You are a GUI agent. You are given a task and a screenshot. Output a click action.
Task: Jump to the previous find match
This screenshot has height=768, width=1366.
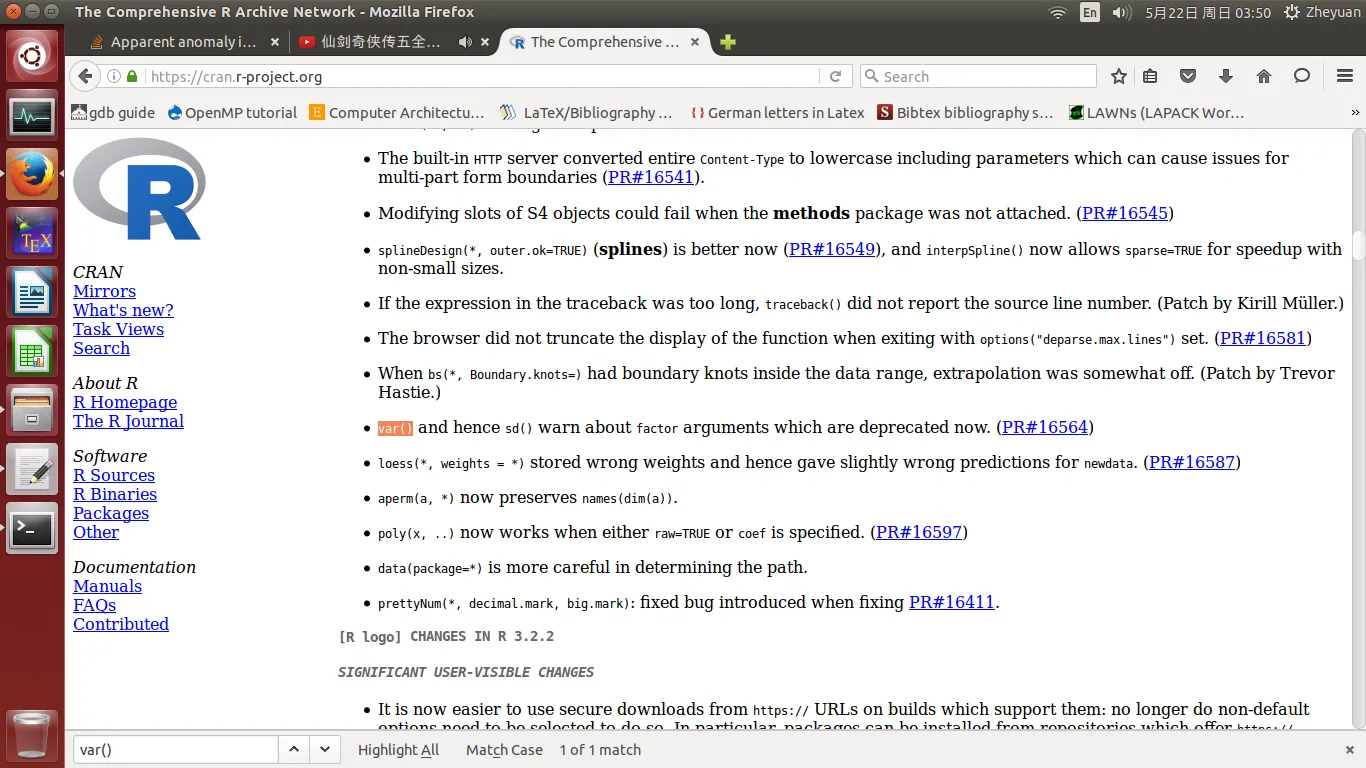[294, 749]
